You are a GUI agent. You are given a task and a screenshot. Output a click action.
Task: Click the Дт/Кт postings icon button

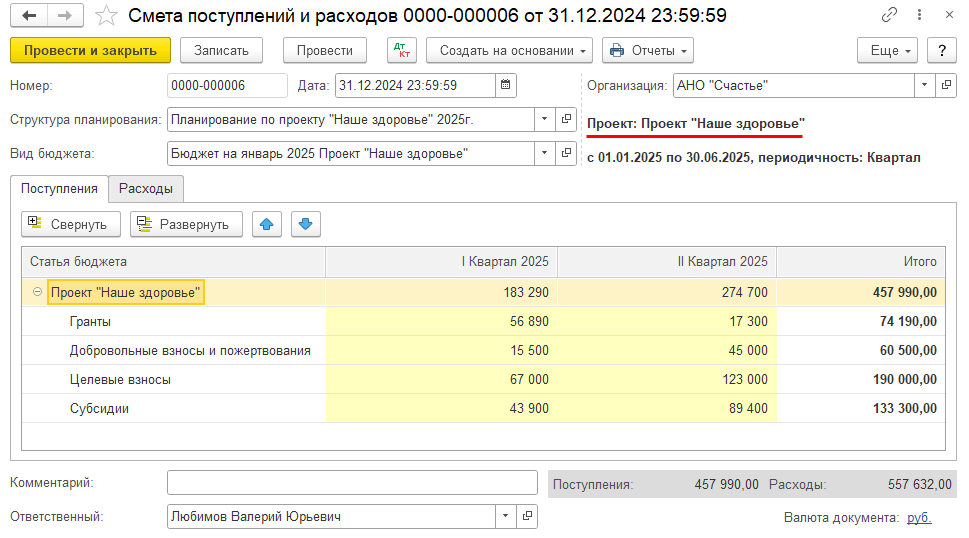pyautogui.click(x=402, y=51)
